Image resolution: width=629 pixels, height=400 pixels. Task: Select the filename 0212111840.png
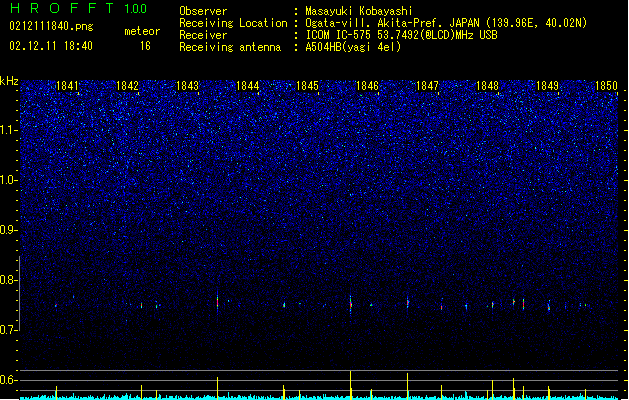click(51, 26)
